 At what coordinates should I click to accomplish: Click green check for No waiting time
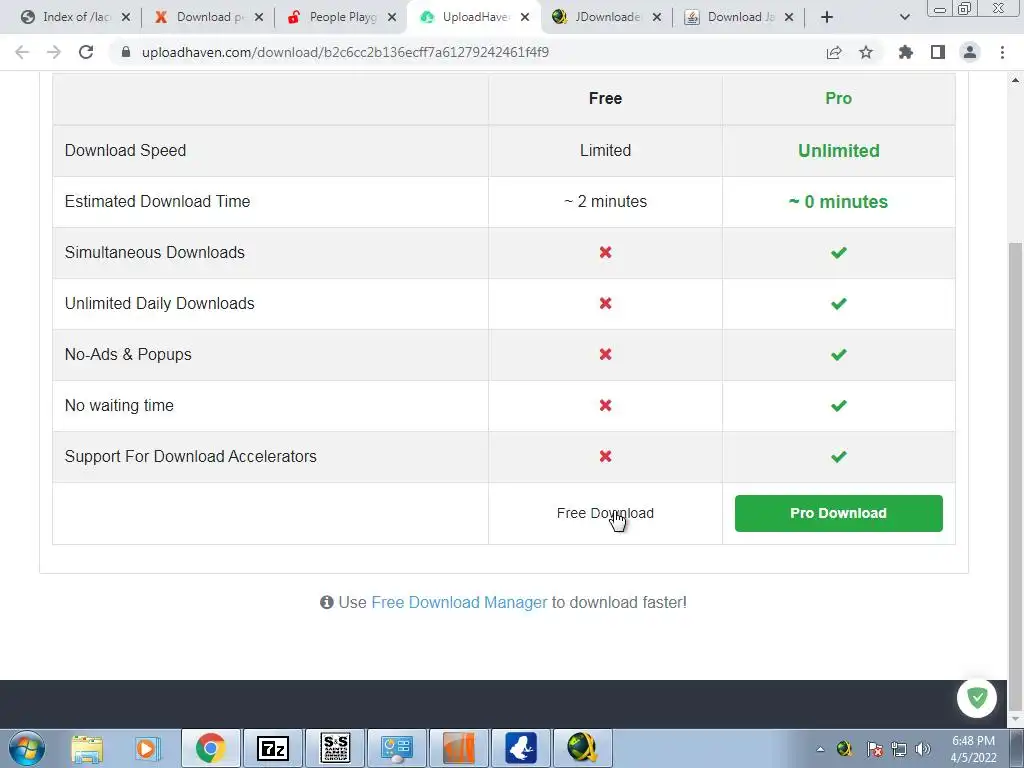click(x=839, y=406)
